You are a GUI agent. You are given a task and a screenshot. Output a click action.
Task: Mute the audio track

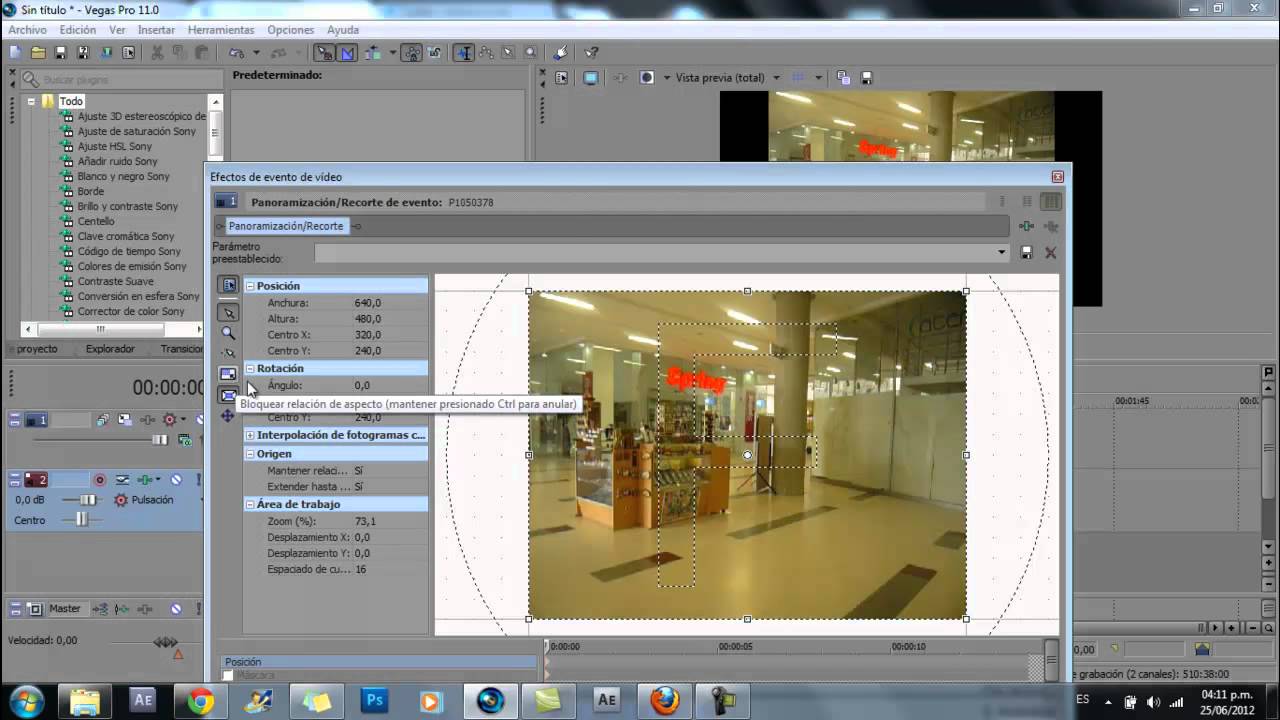[x=177, y=480]
